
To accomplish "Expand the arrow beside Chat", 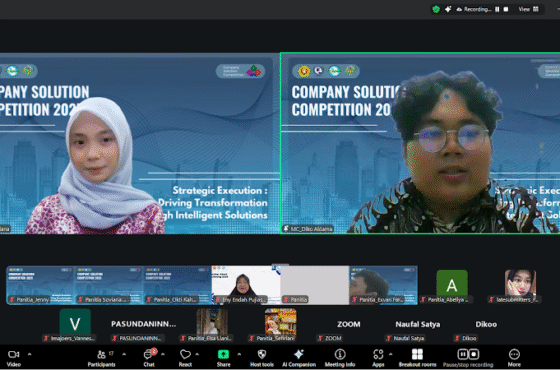I will tap(163, 354).
